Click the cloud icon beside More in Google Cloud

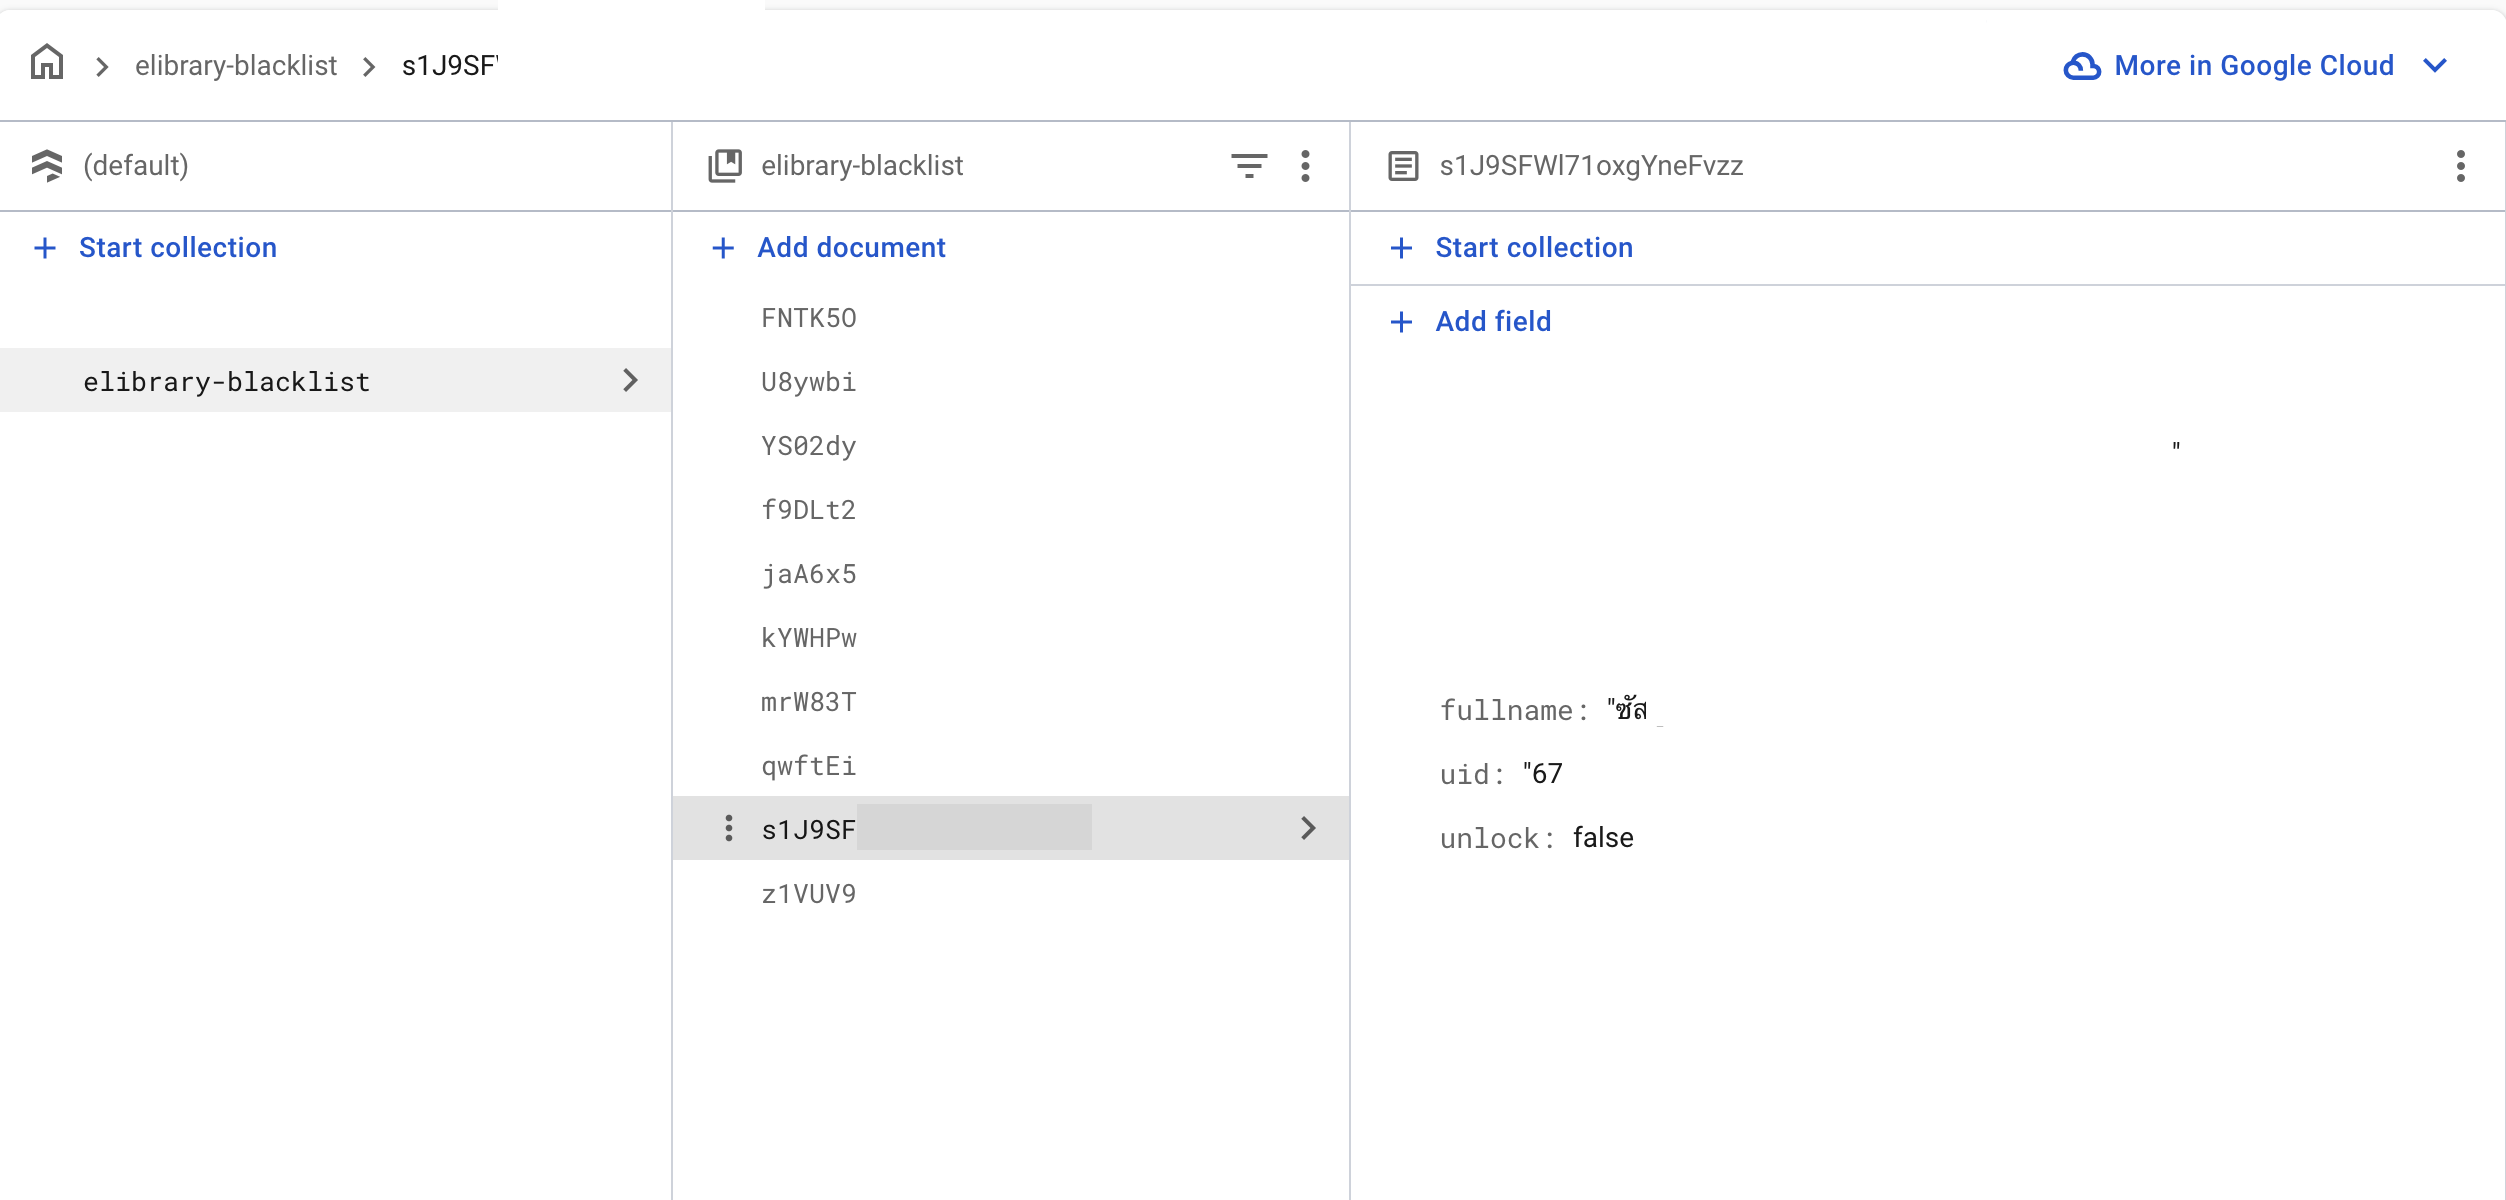tap(2083, 65)
